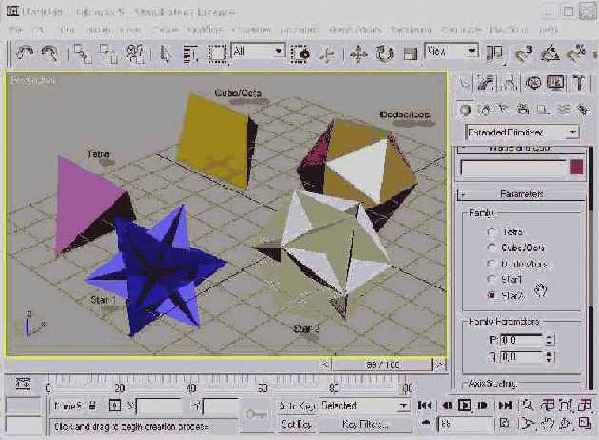599x440 pixels.
Task: Open the Reference Coordinate System 'View' dropdown
Action: pos(451,51)
